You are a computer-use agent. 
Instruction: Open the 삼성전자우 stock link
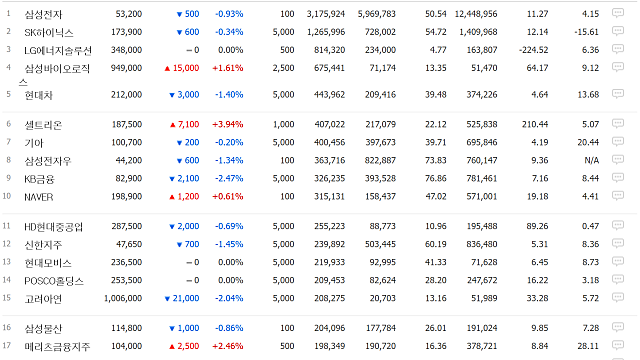coord(48,161)
